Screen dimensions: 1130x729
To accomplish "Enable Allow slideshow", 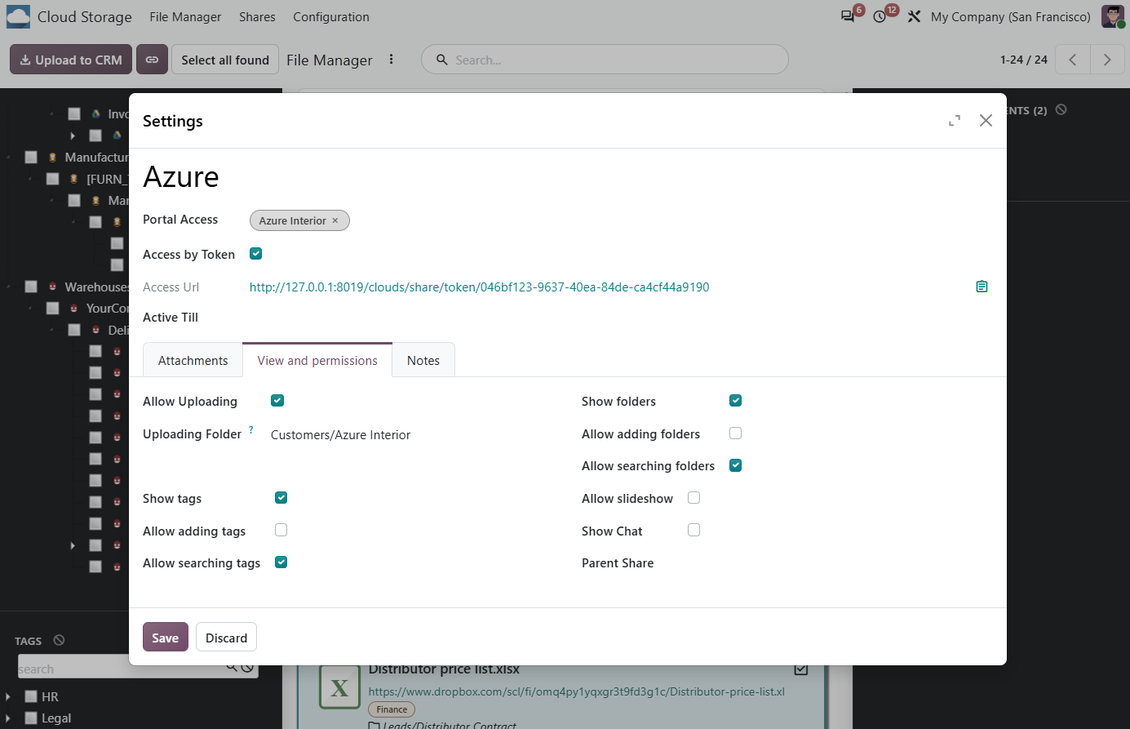I will point(693,498).
